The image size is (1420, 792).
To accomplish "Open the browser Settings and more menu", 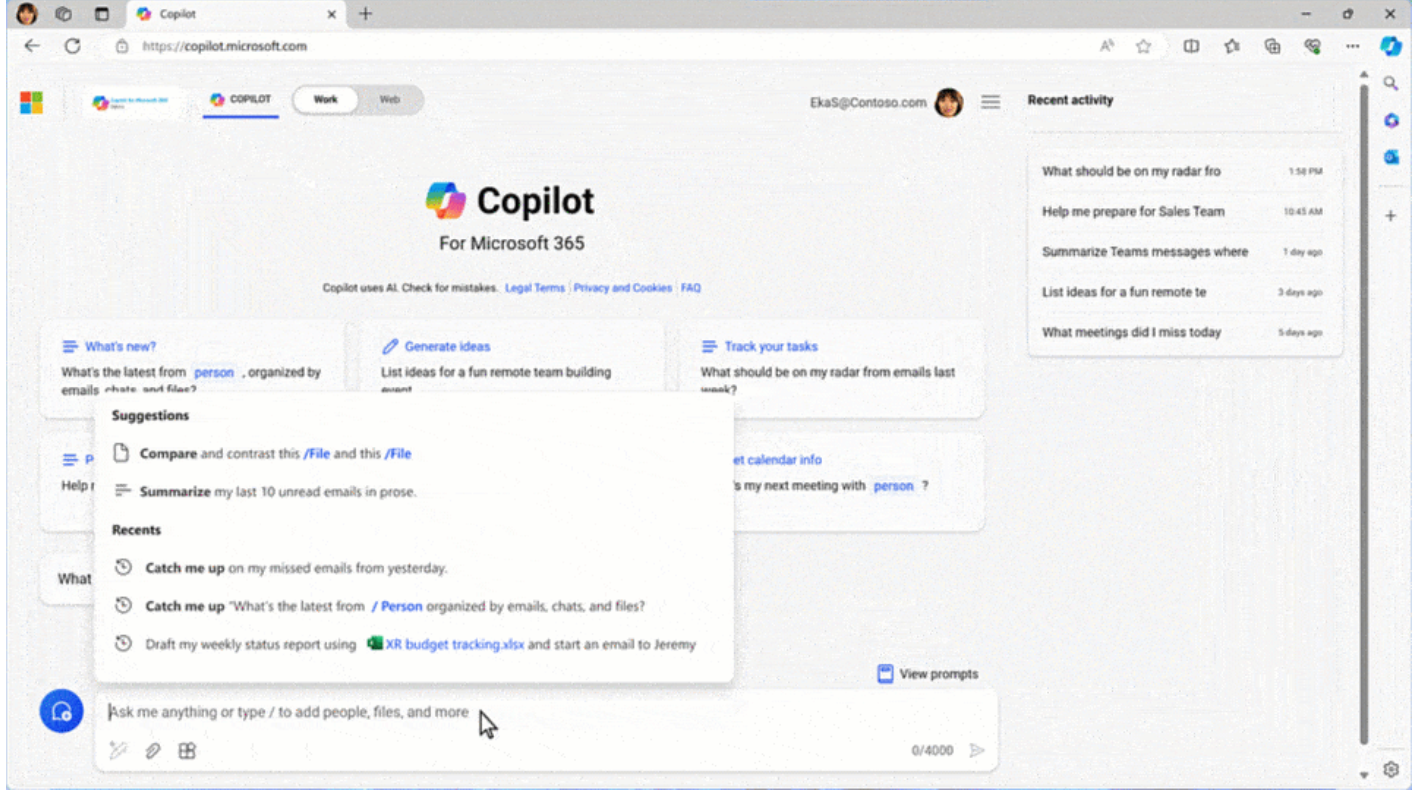I will click(x=1353, y=46).
